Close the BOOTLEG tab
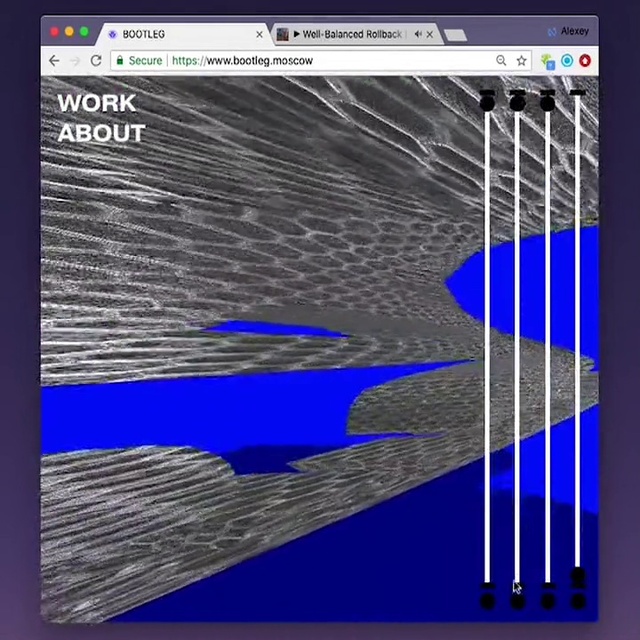Image resolution: width=640 pixels, height=640 pixels. [259, 35]
